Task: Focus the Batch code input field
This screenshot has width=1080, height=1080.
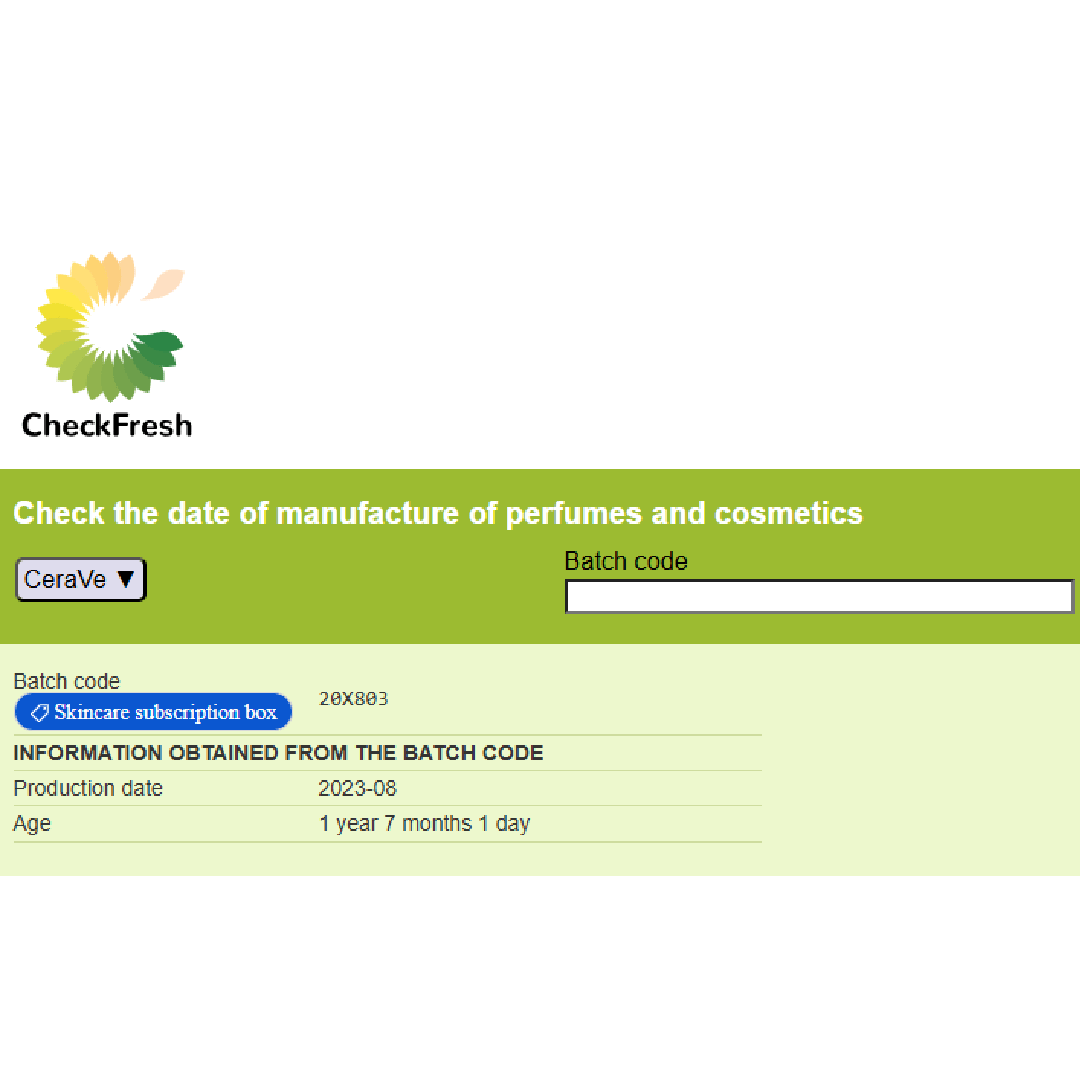Action: (819, 596)
